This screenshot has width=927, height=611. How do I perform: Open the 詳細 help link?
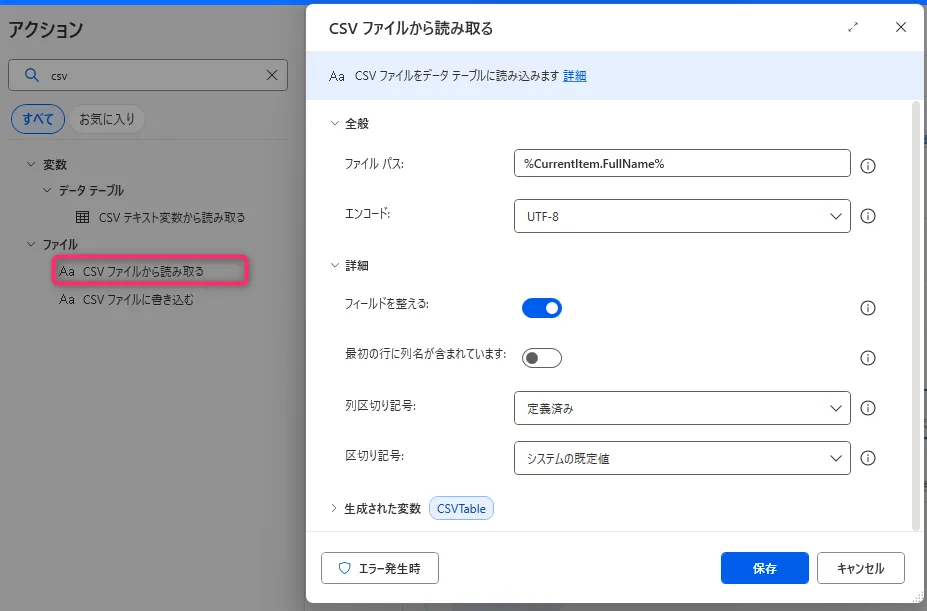575,75
